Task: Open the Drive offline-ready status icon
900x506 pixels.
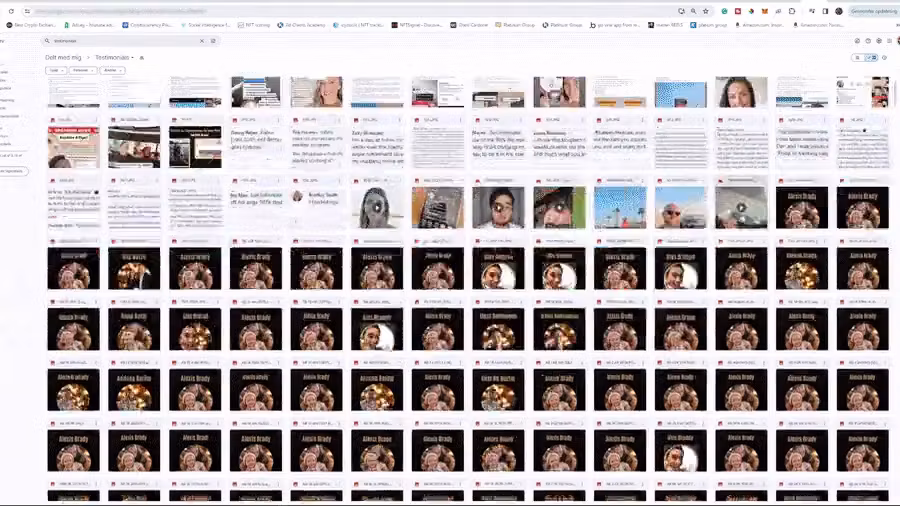Action: pyautogui.click(x=857, y=41)
